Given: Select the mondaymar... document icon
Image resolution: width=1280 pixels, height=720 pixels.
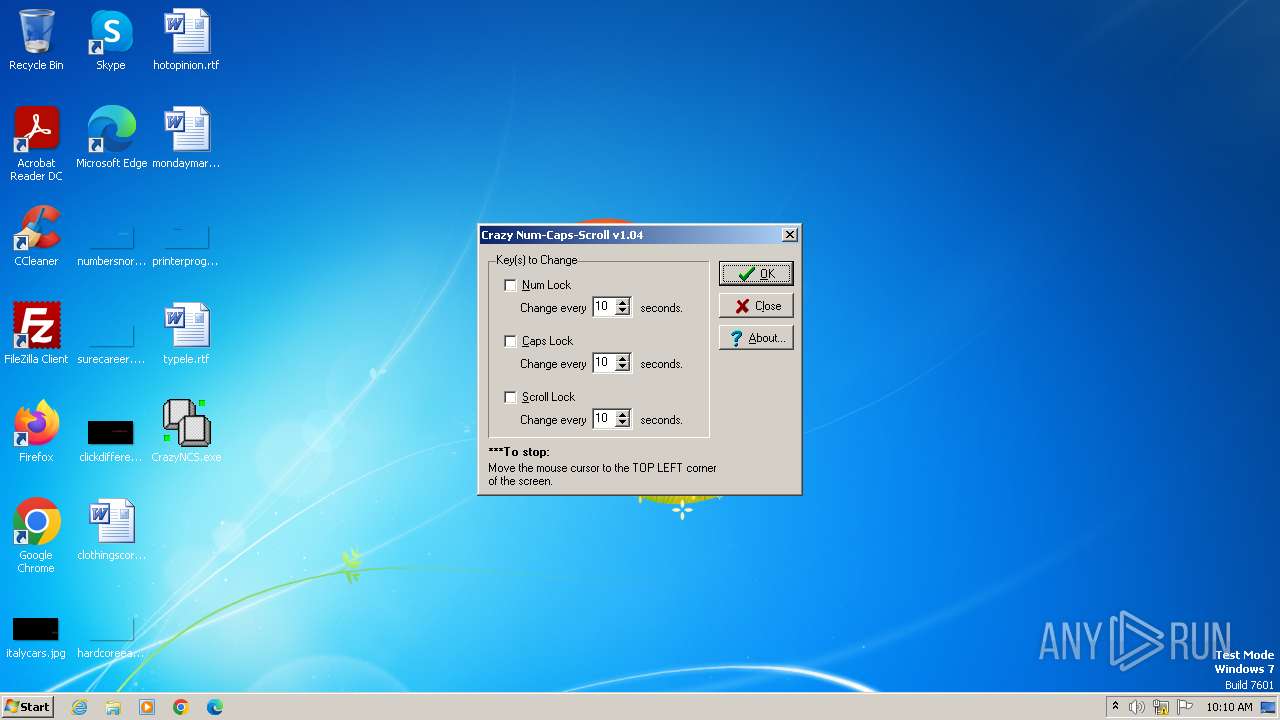Looking at the screenshot, I should tap(186, 138).
